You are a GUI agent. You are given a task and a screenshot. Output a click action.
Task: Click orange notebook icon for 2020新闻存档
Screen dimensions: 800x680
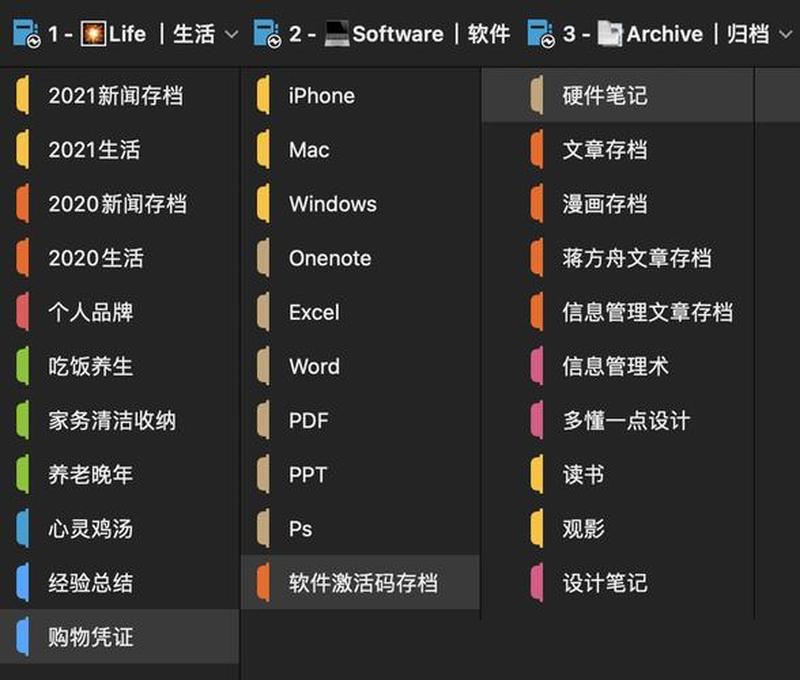pos(22,203)
